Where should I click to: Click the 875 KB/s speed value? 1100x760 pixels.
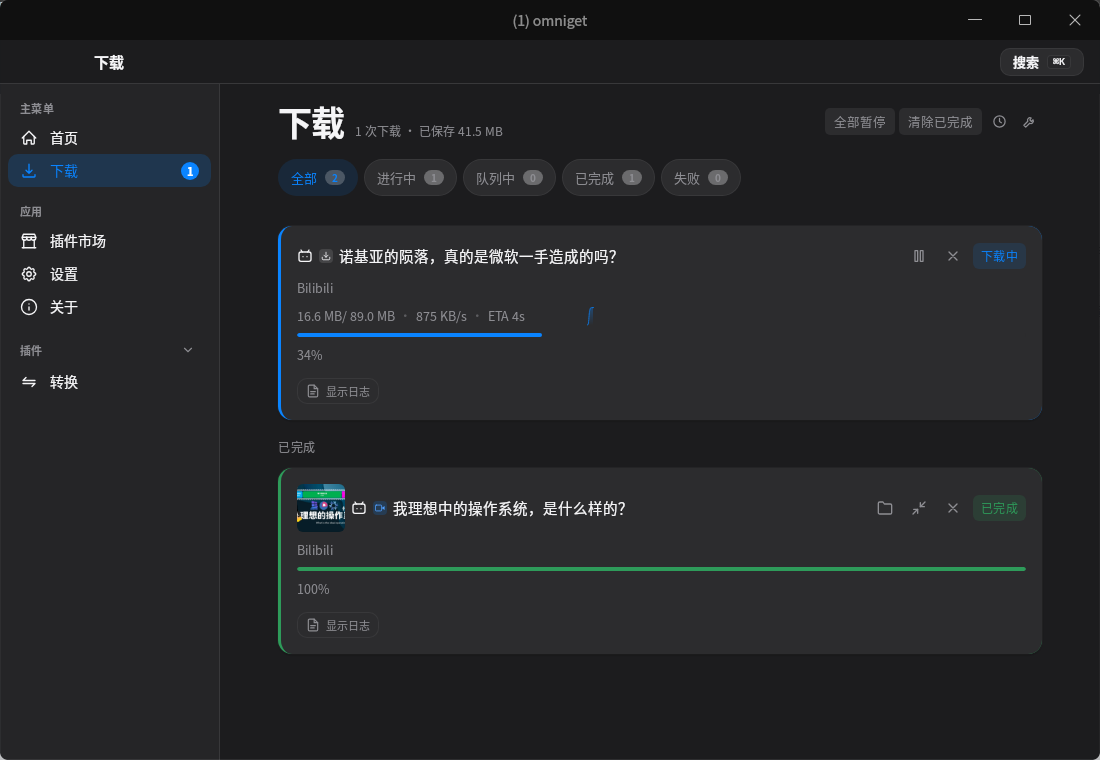[441, 316]
